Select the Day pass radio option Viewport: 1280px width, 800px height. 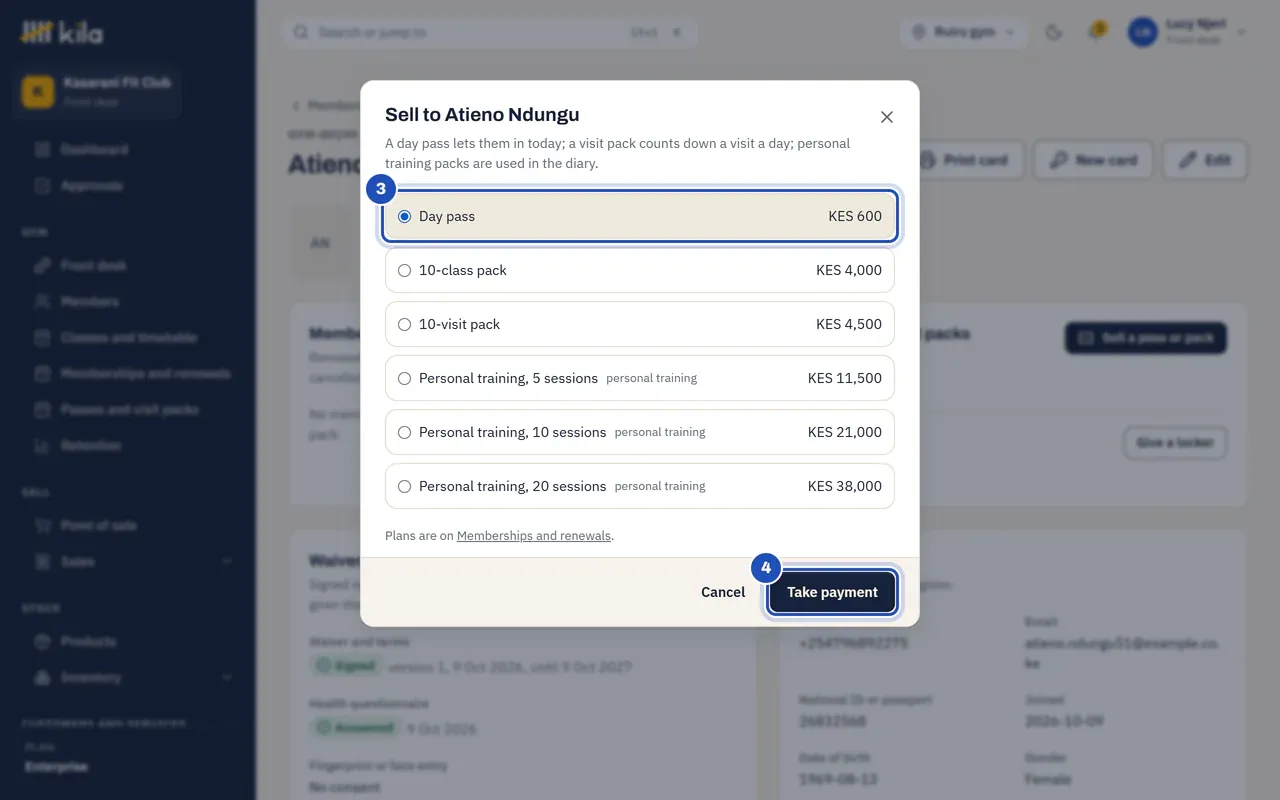[x=640, y=216]
